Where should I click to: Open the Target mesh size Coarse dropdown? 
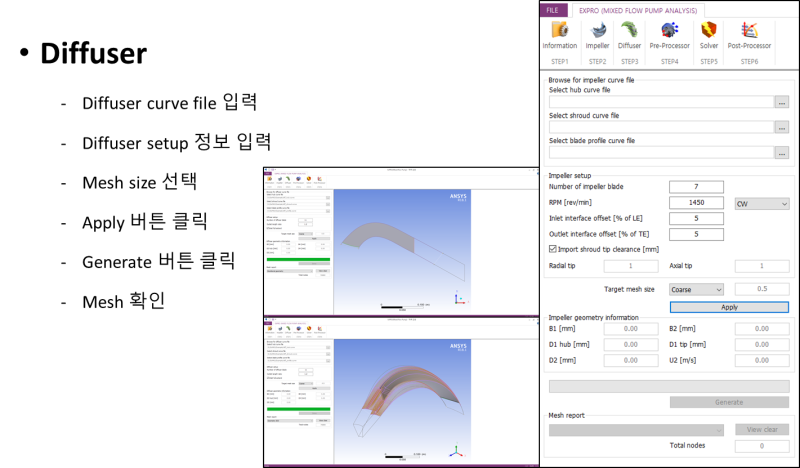click(696, 289)
